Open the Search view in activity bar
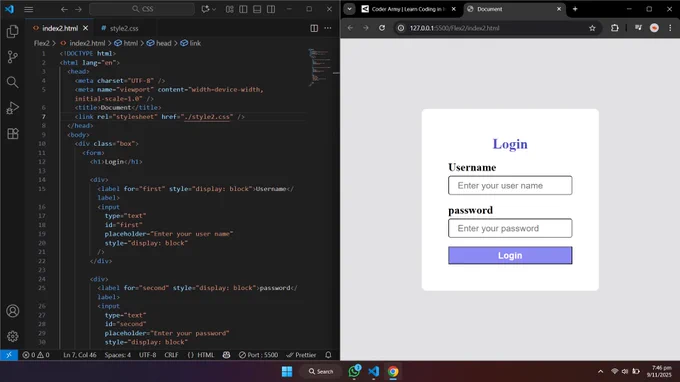 (x=13, y=82)
